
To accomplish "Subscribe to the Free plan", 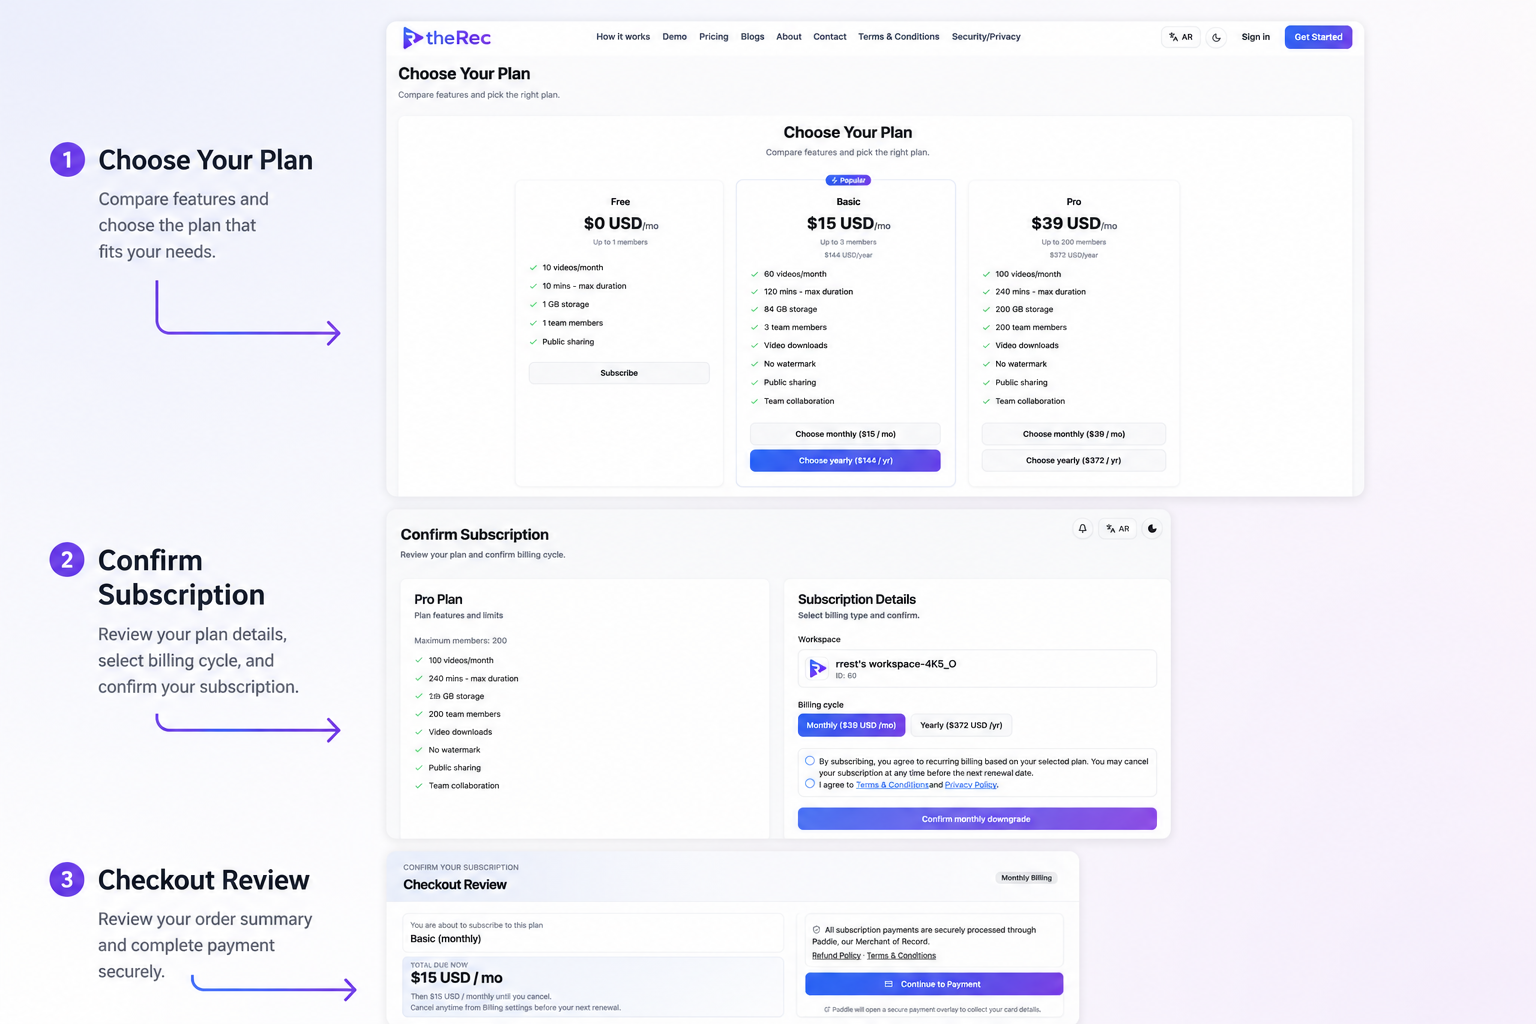I will pyautogui.click(x=619, y=373).
